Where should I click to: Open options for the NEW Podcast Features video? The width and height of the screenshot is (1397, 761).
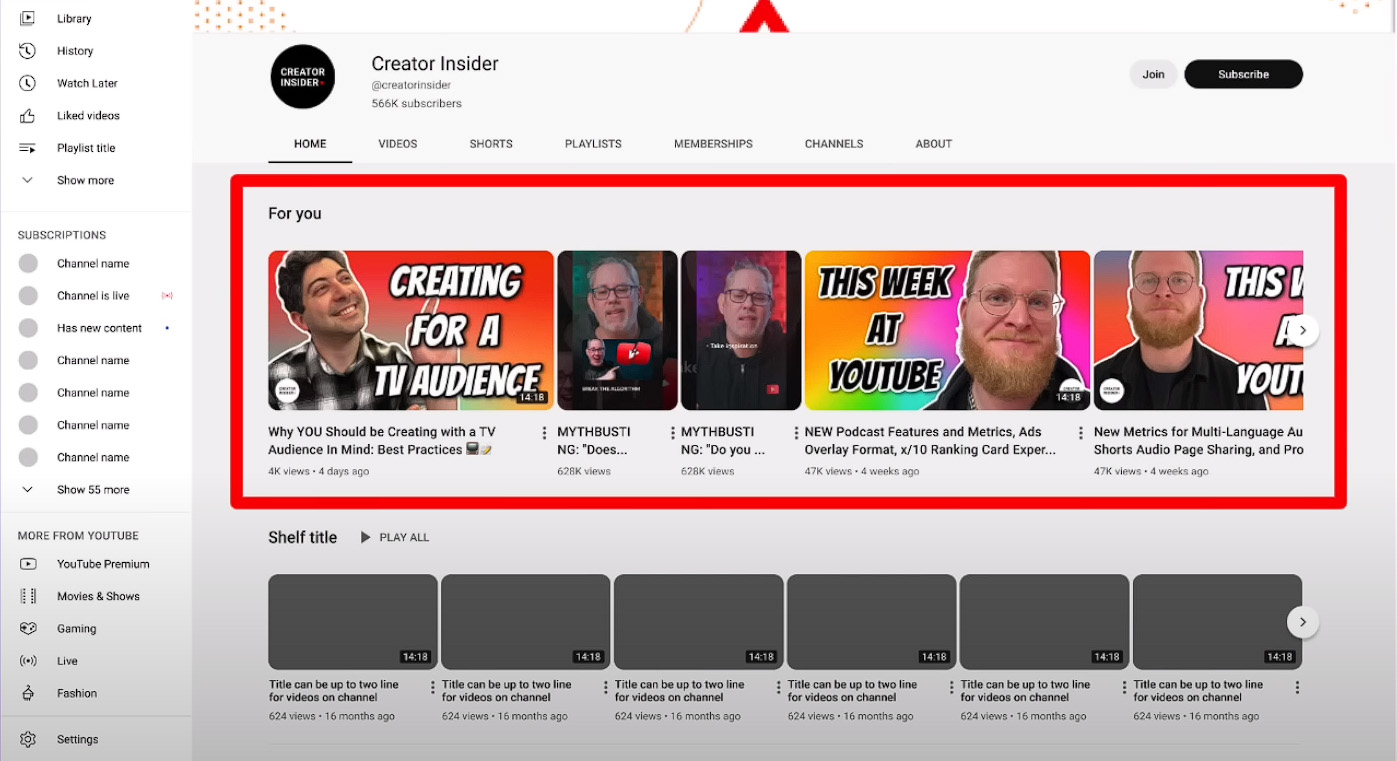tap(1081, 433)
